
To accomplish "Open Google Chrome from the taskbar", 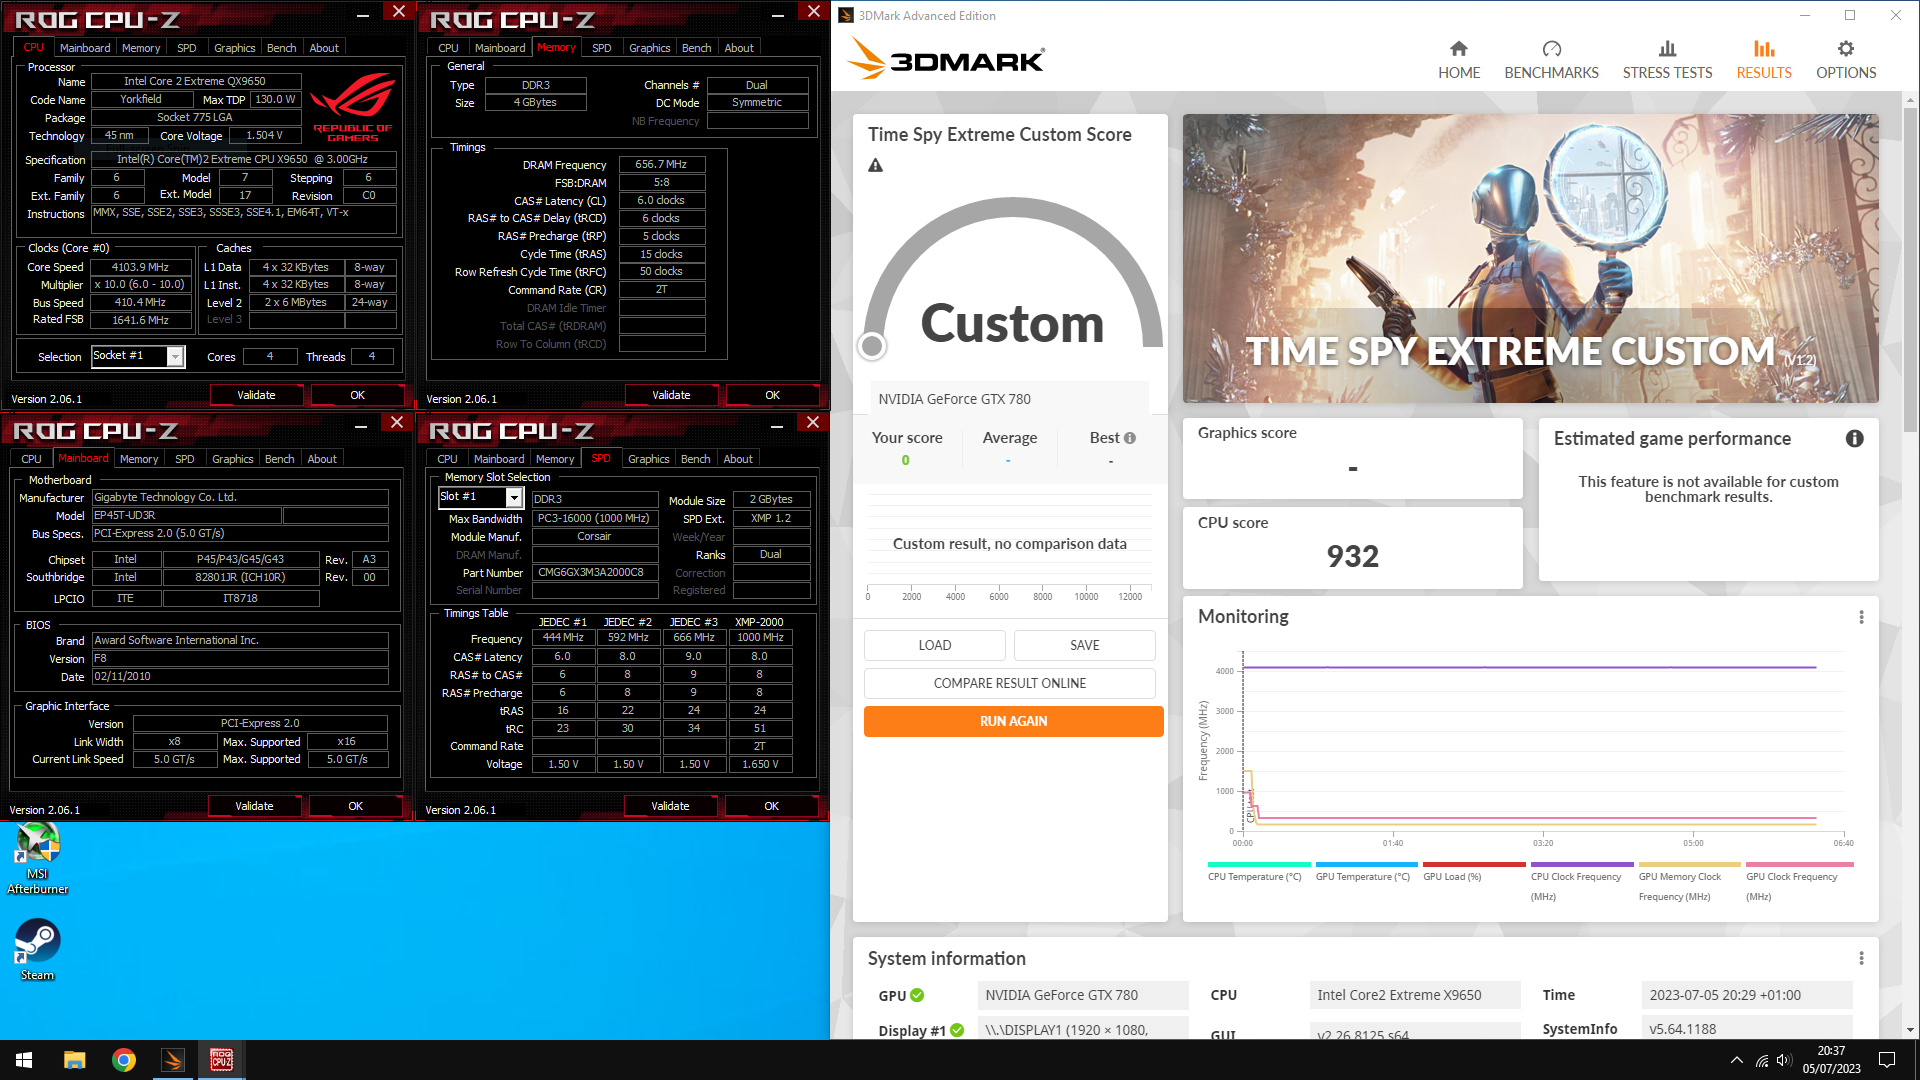I will 124,1060.
